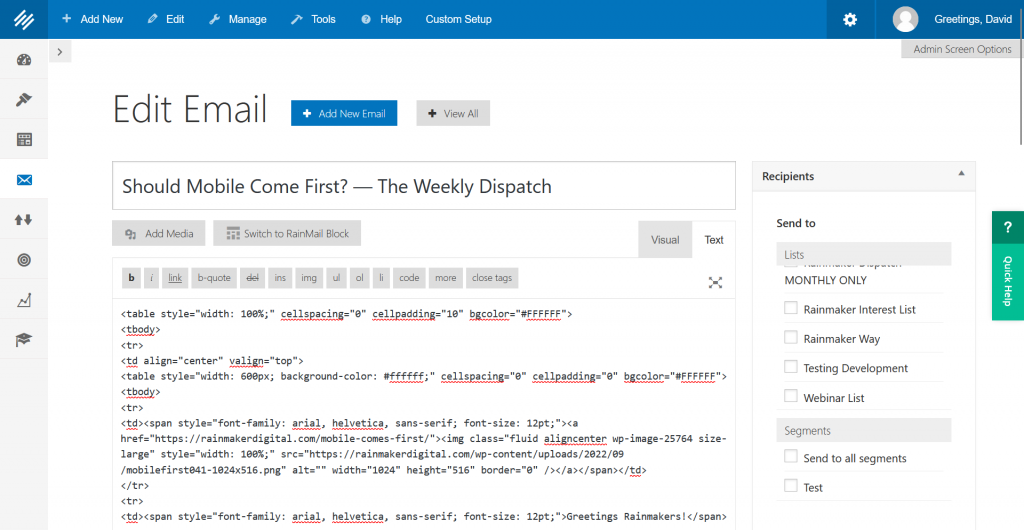Click the Send to label

pos(795,223)
